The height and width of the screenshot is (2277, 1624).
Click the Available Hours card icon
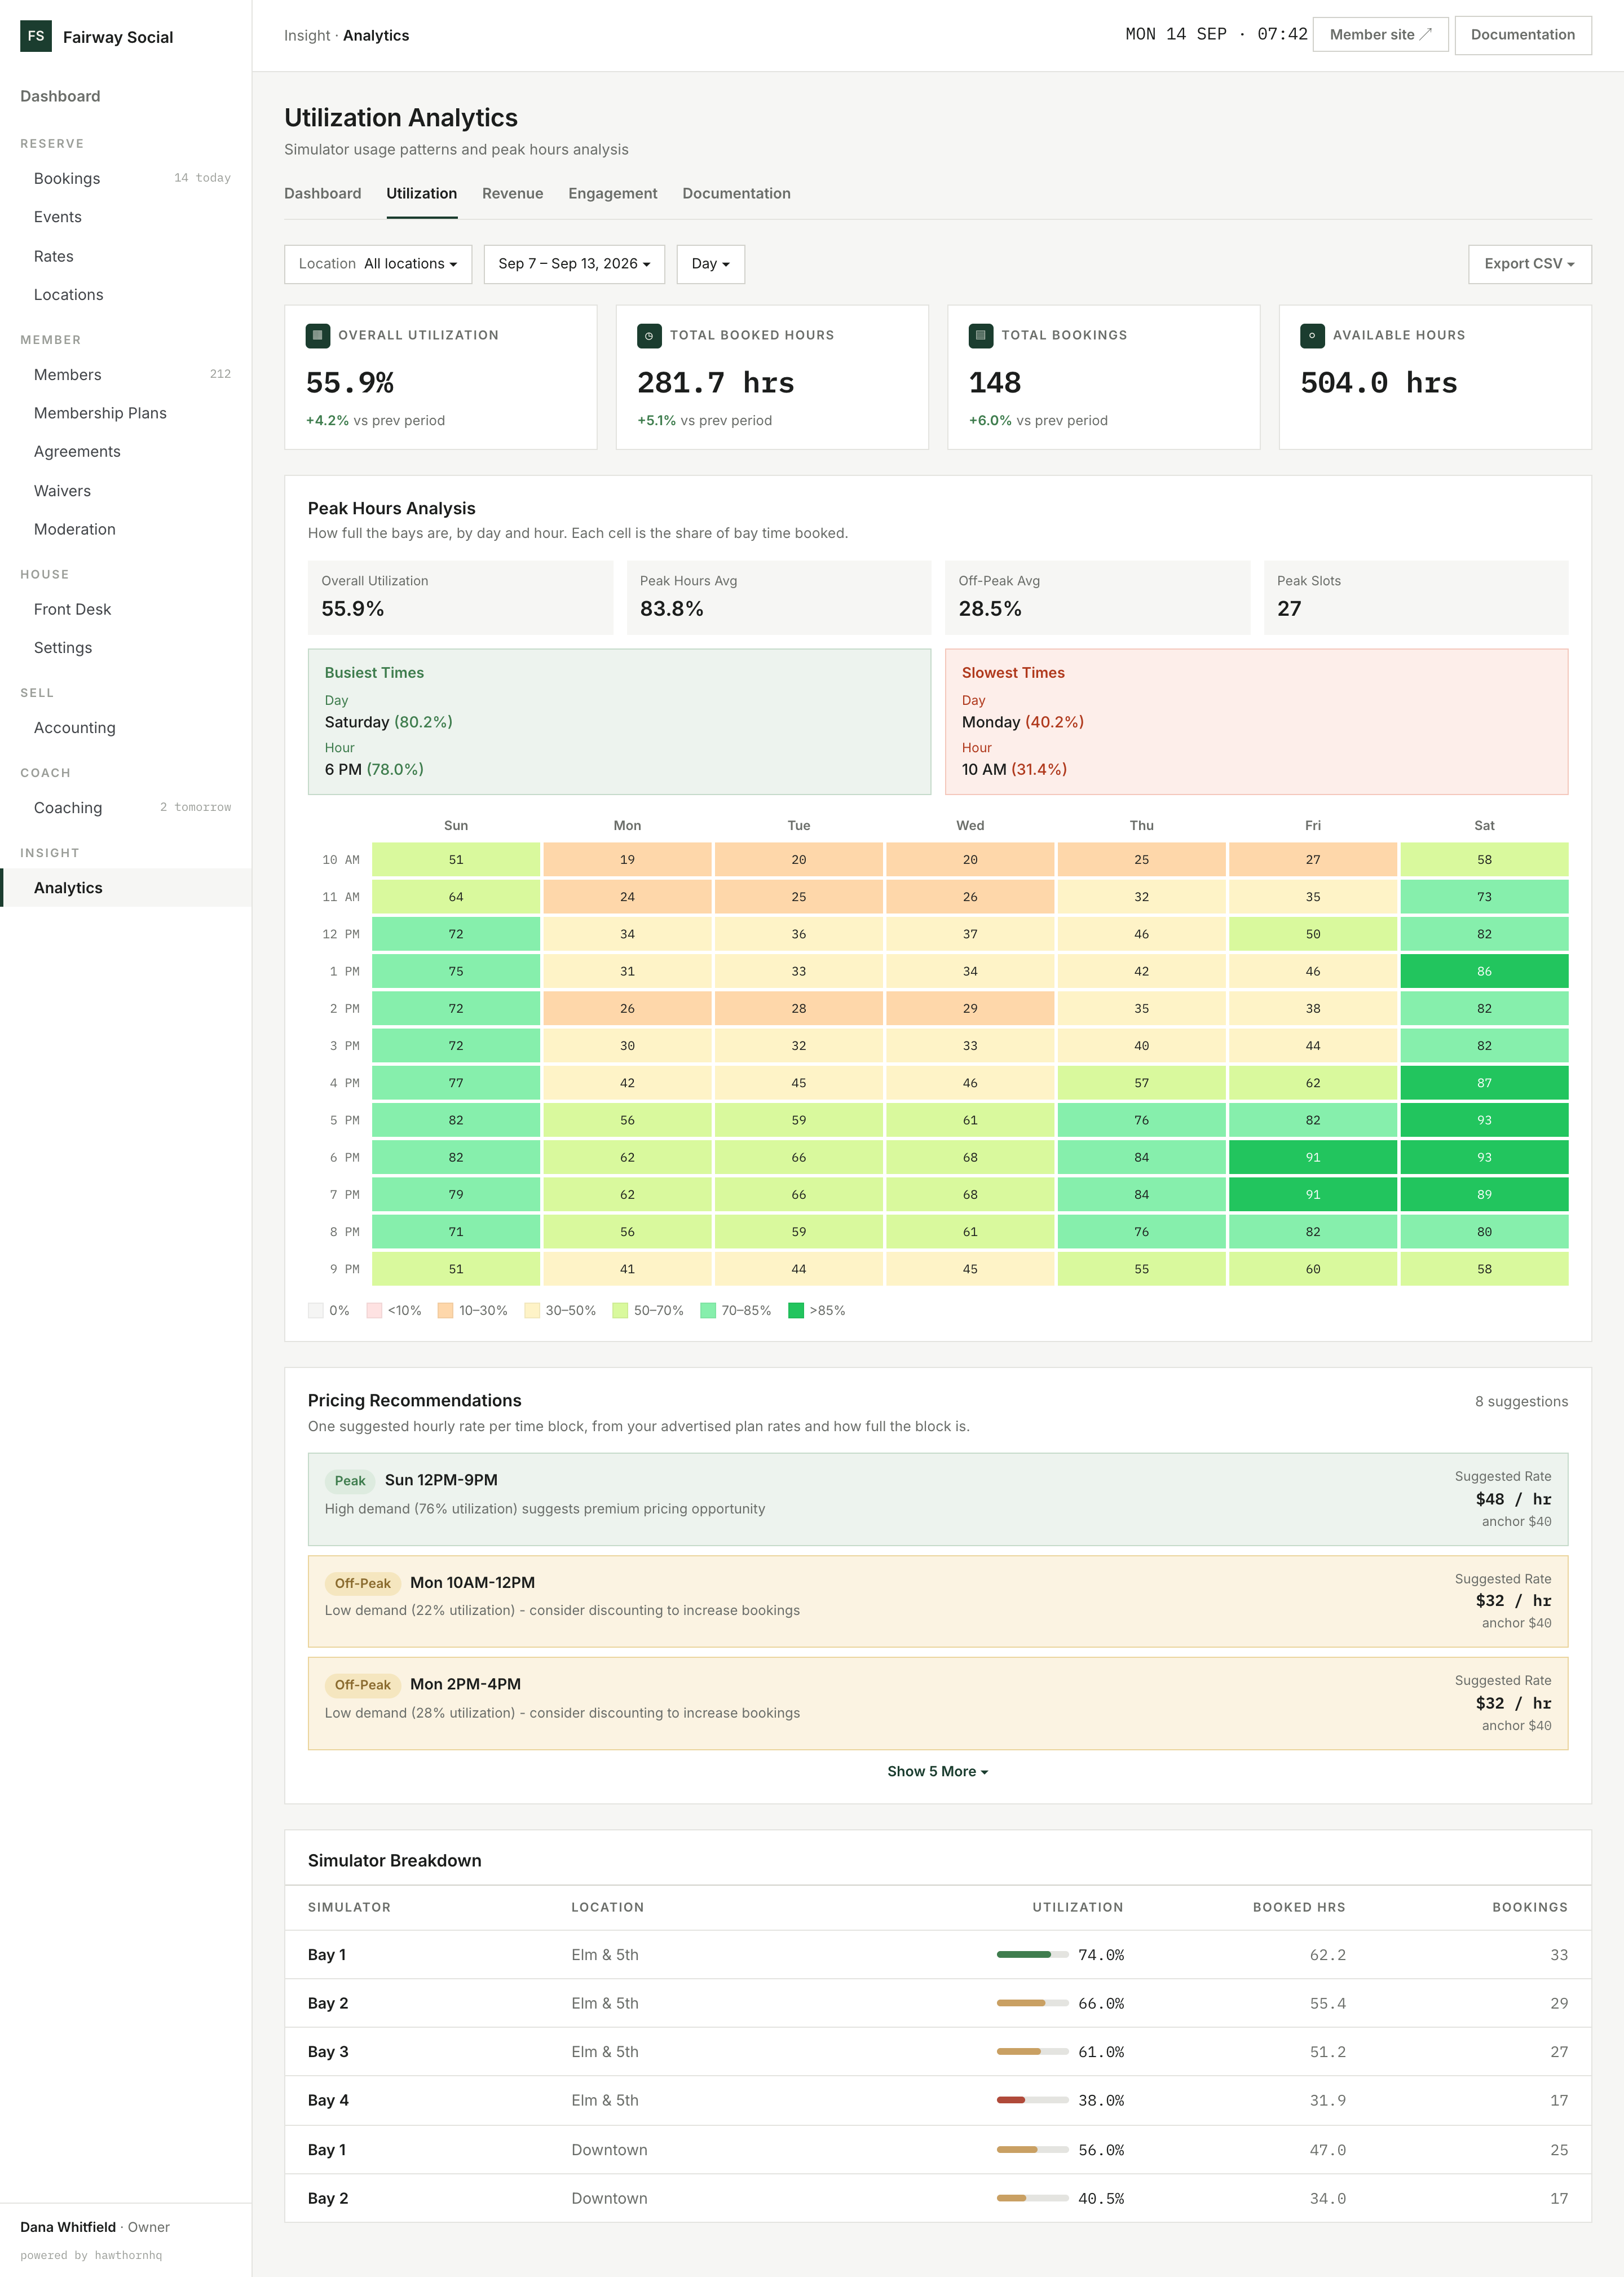click(x=1312, y=335)
